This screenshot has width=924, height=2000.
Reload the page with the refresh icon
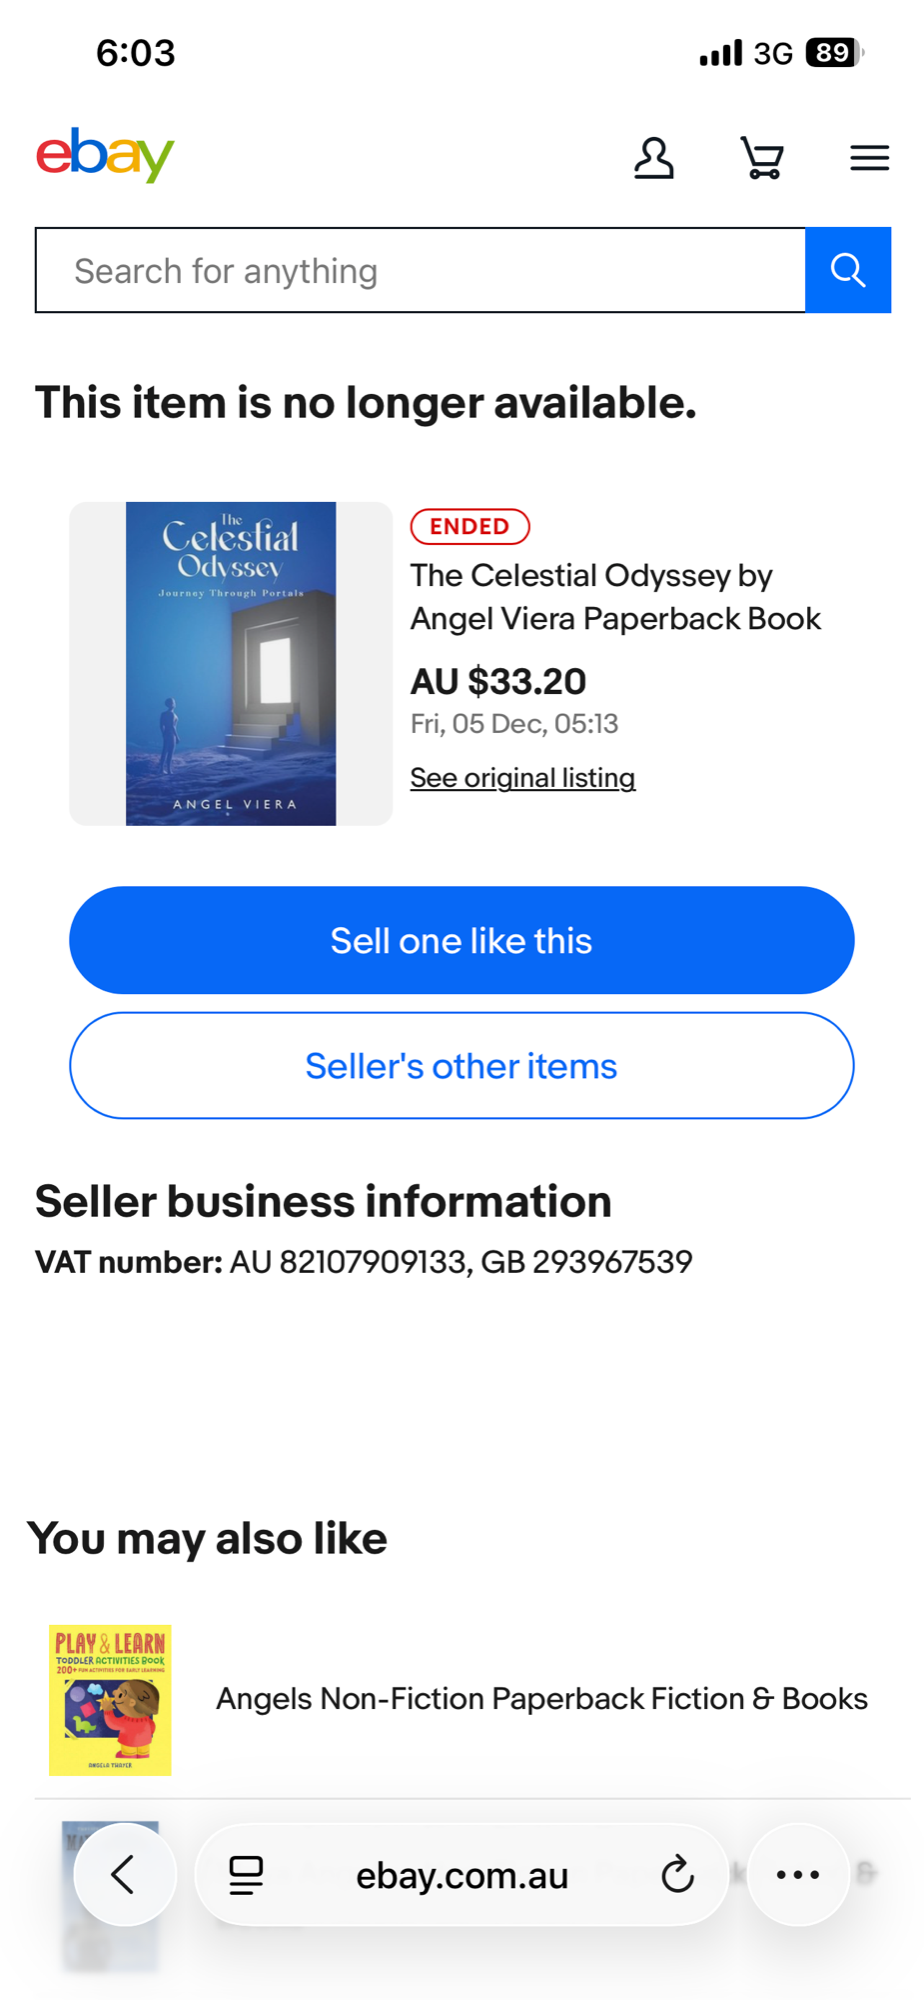click(x=677, y=1875)
